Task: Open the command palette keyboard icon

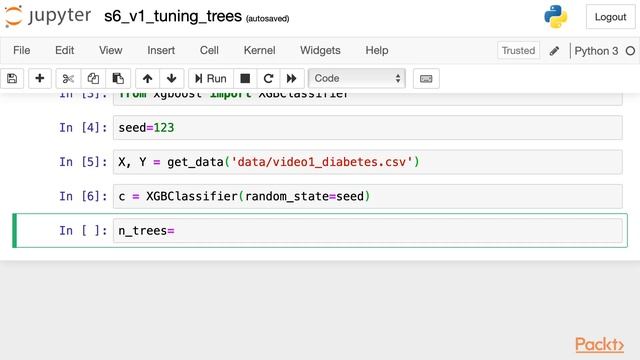Action: pyautogui.click(x=426, y=79)
